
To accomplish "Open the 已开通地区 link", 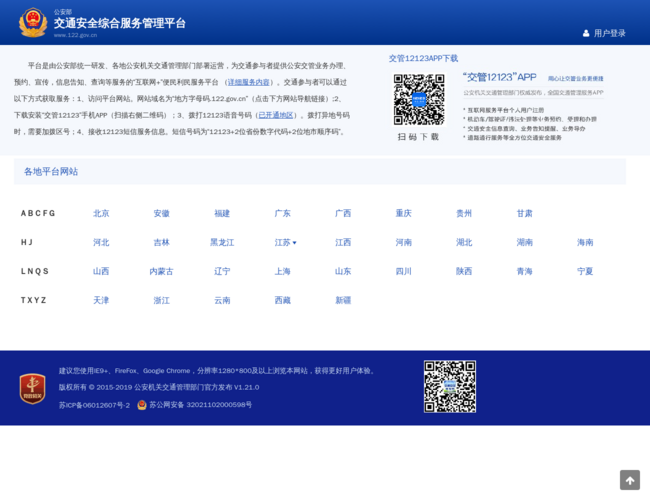I will [276, 115].
